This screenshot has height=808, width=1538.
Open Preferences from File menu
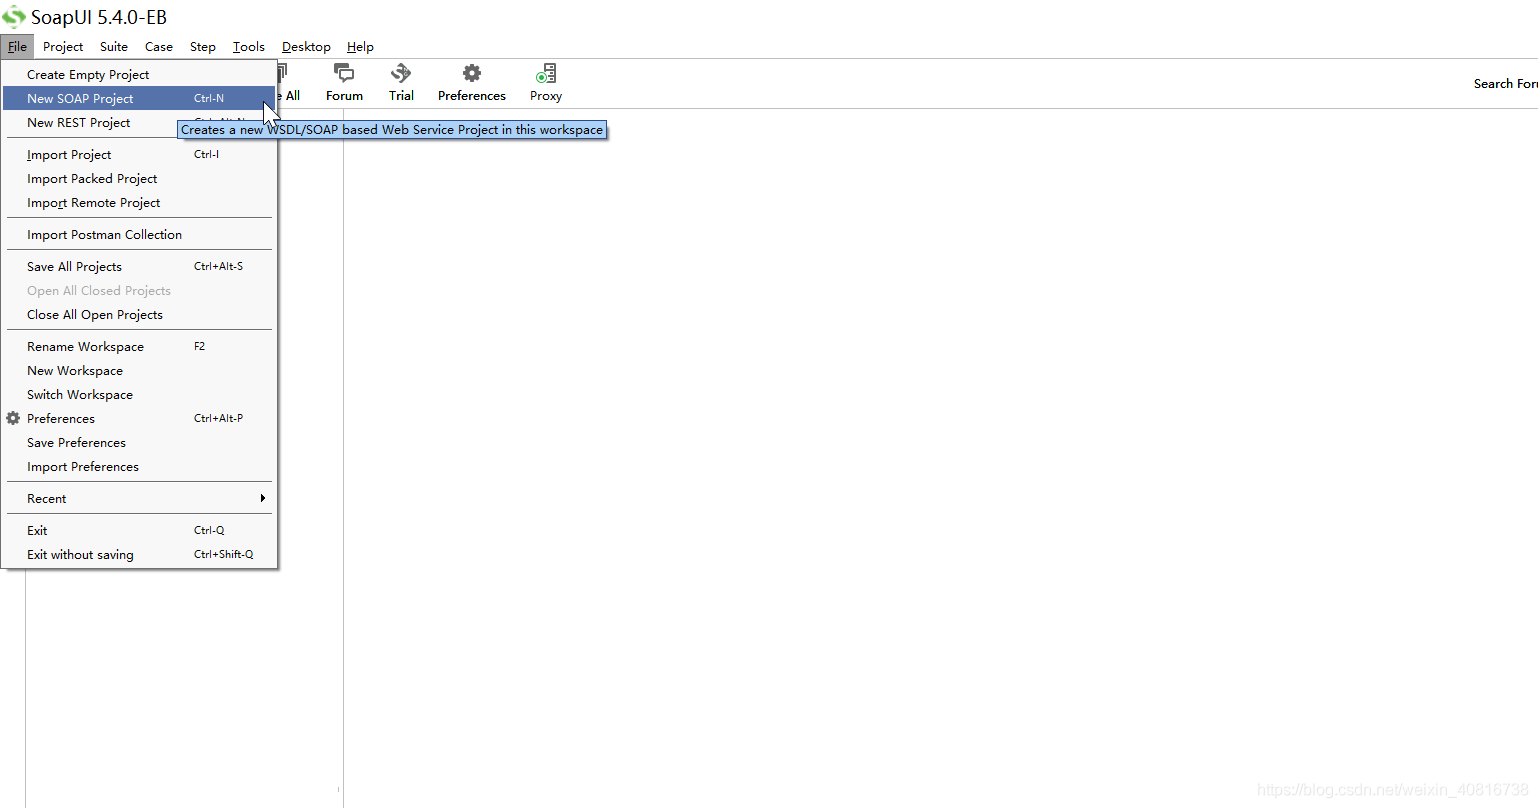(x=139, y=419)
